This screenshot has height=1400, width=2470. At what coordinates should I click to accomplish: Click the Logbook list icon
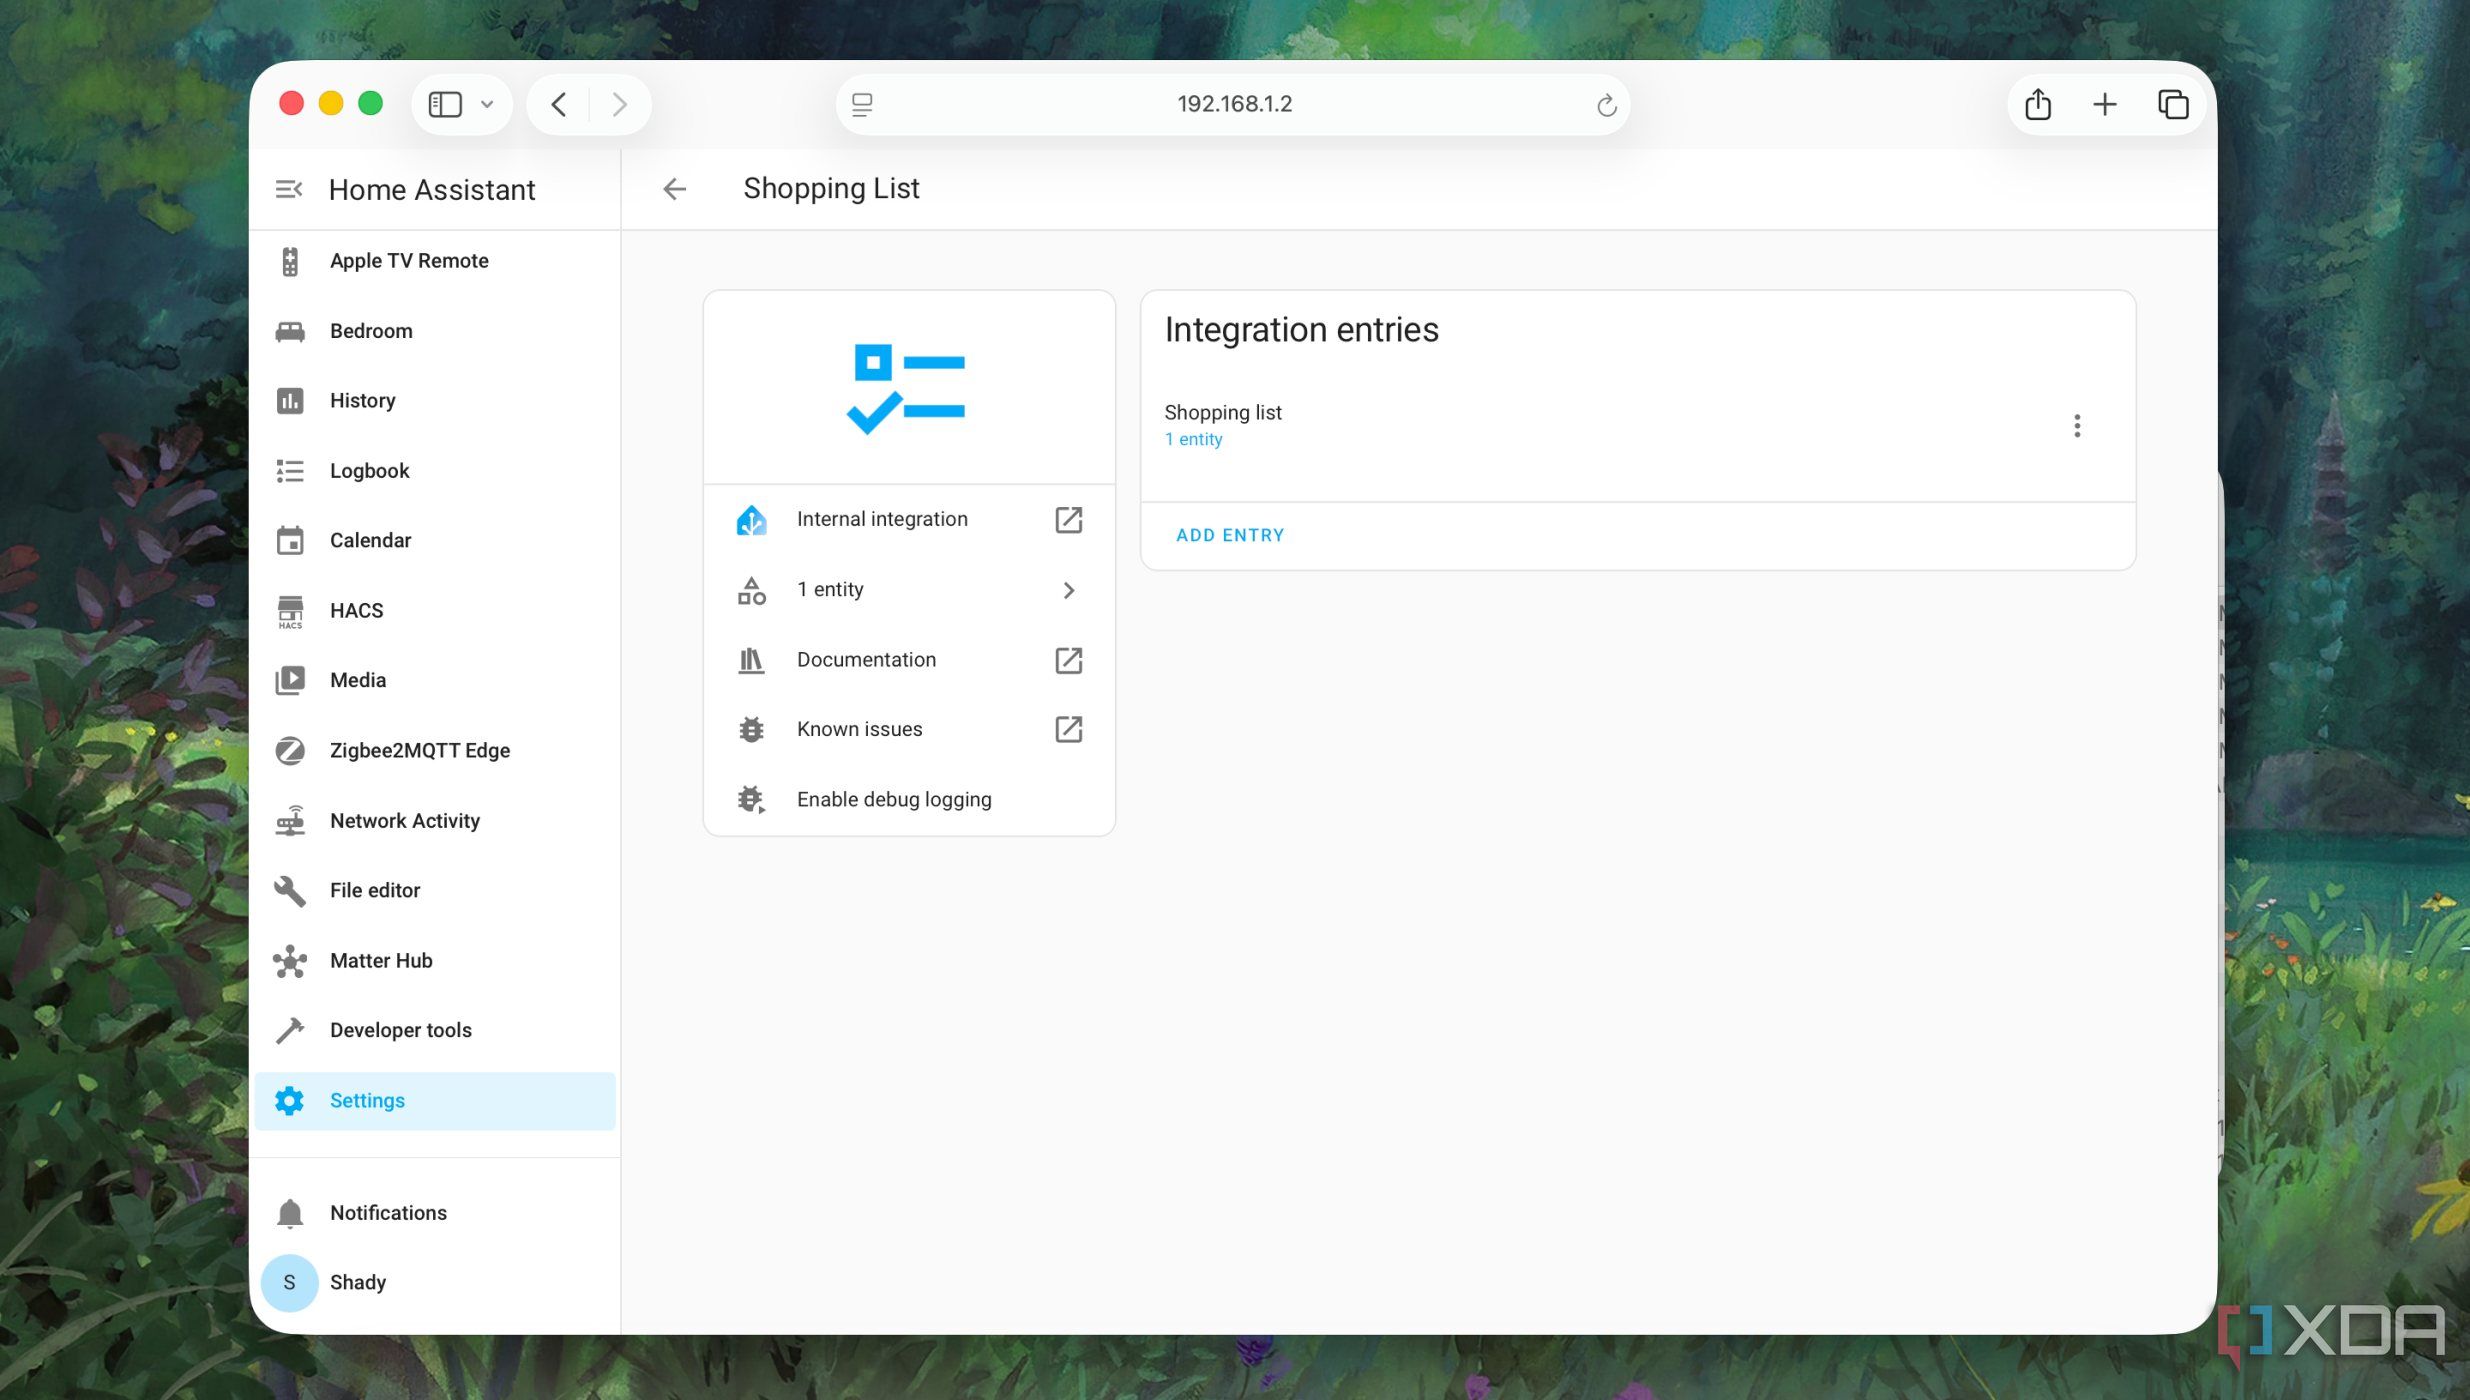(x=290, y=471)
